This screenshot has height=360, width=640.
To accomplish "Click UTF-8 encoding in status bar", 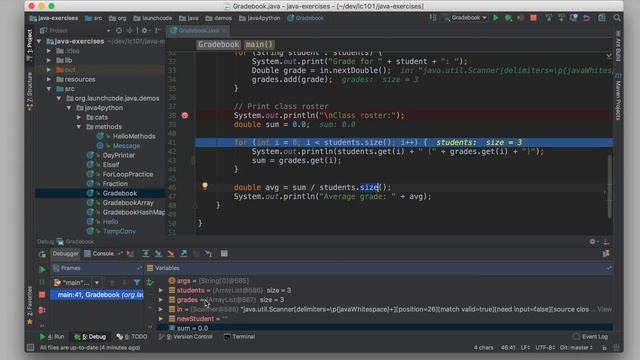I will [545, 348].
